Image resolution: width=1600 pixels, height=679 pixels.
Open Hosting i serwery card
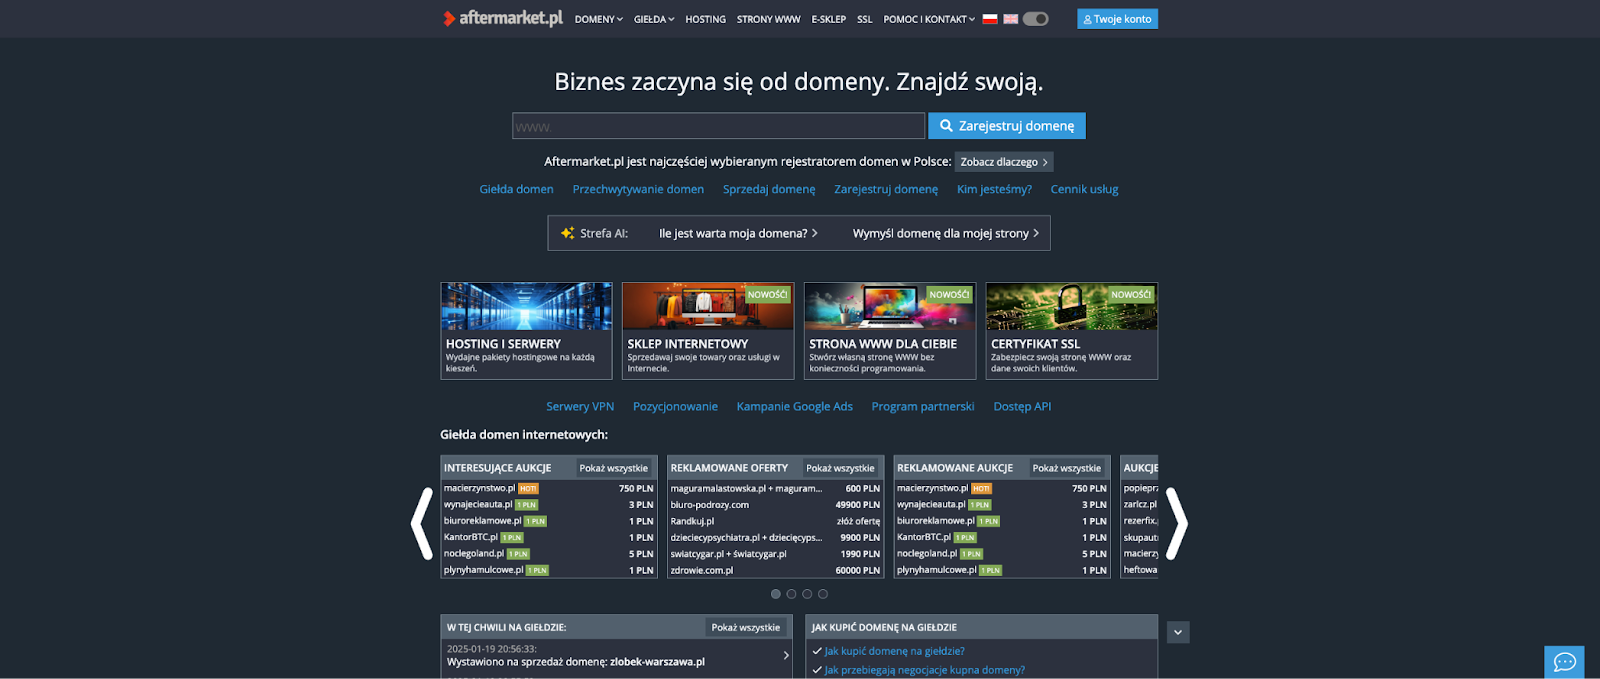526,331
